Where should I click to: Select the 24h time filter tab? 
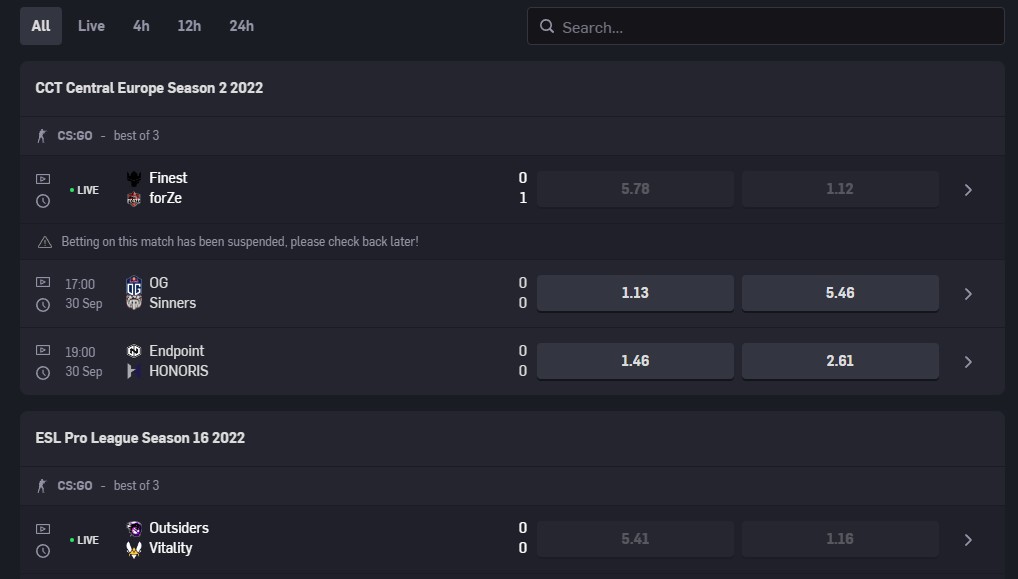[241, 26]
